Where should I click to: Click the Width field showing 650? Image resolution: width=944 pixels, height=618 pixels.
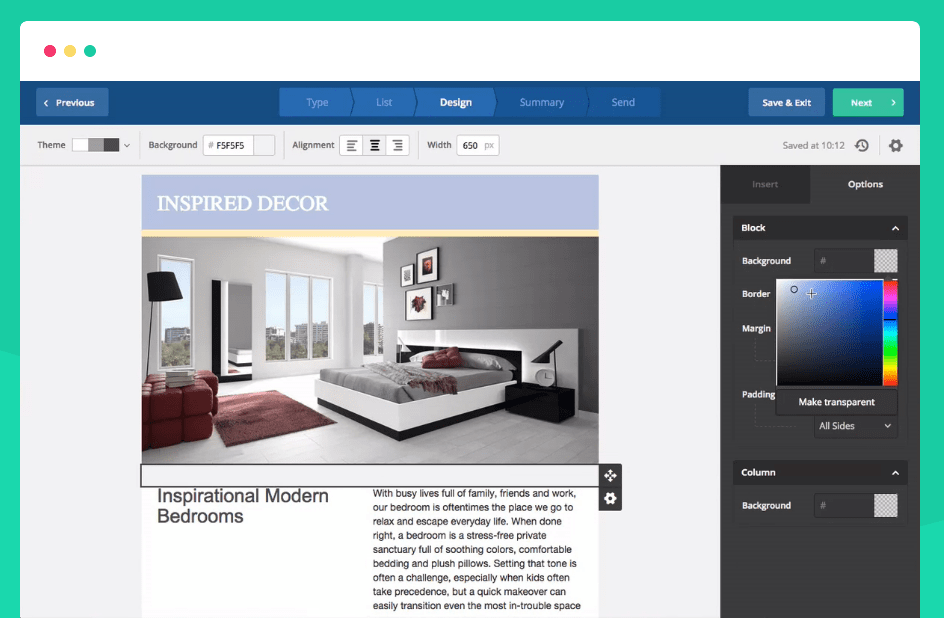click(x=477, y=145)
